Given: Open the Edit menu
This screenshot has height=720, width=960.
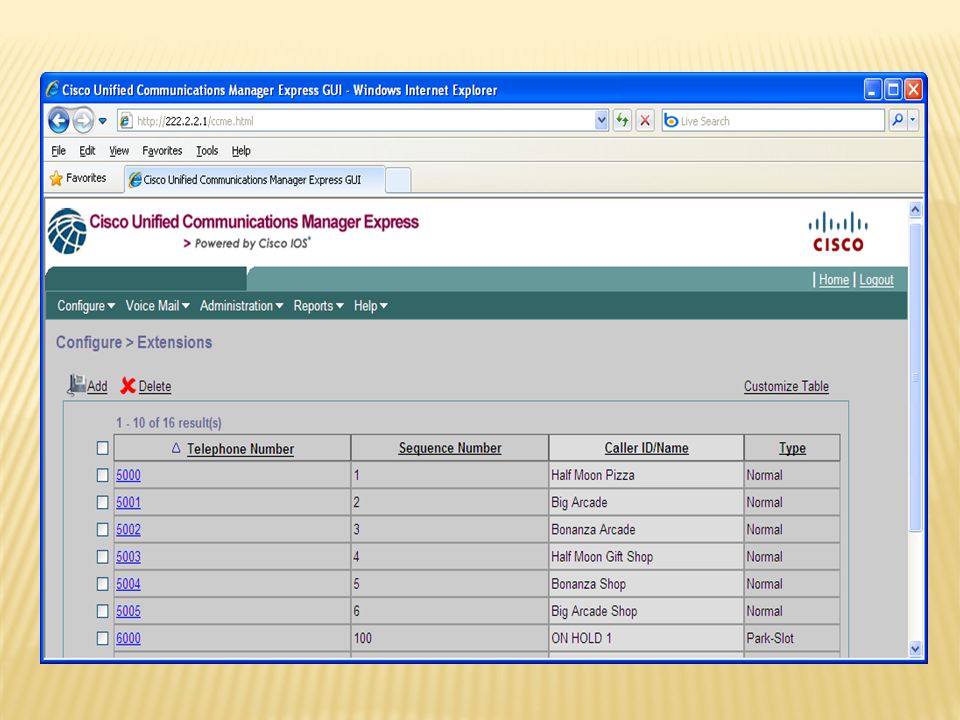Looking at the screenshot, I should click(x=87, y=151).
